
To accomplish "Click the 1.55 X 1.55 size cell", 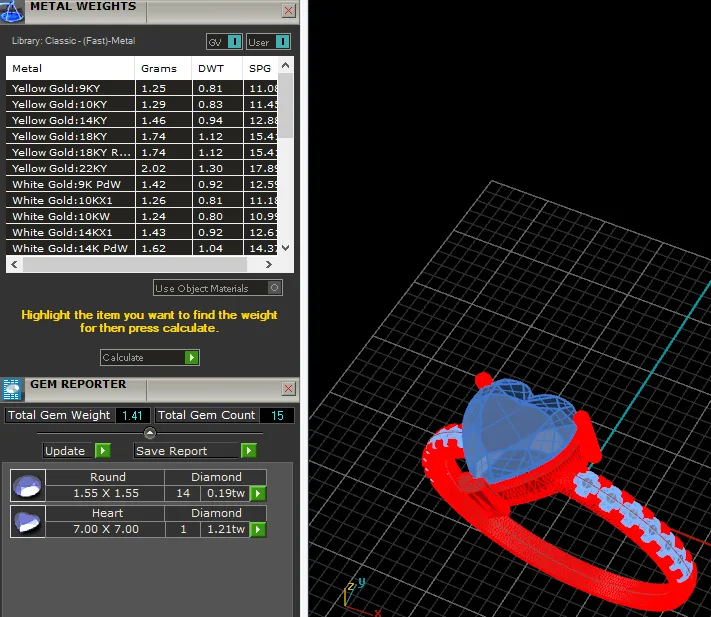I will [x=106, y=493].
